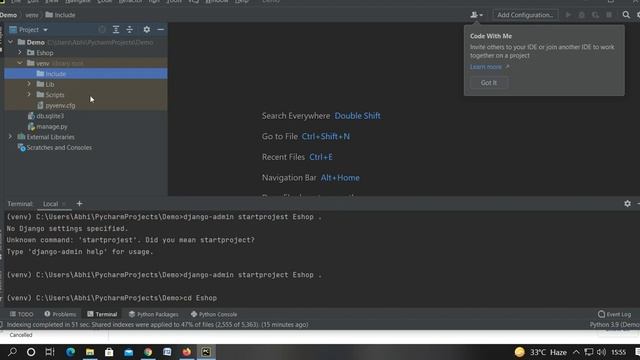Open the Python Console tab
The width and height of the screenshot is (640, 360).
(213, 314)
